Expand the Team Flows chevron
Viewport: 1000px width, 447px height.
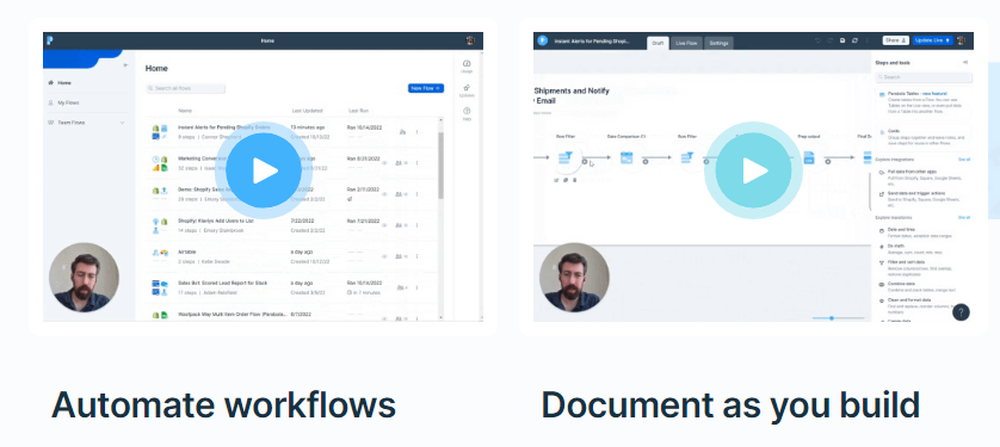122,122
